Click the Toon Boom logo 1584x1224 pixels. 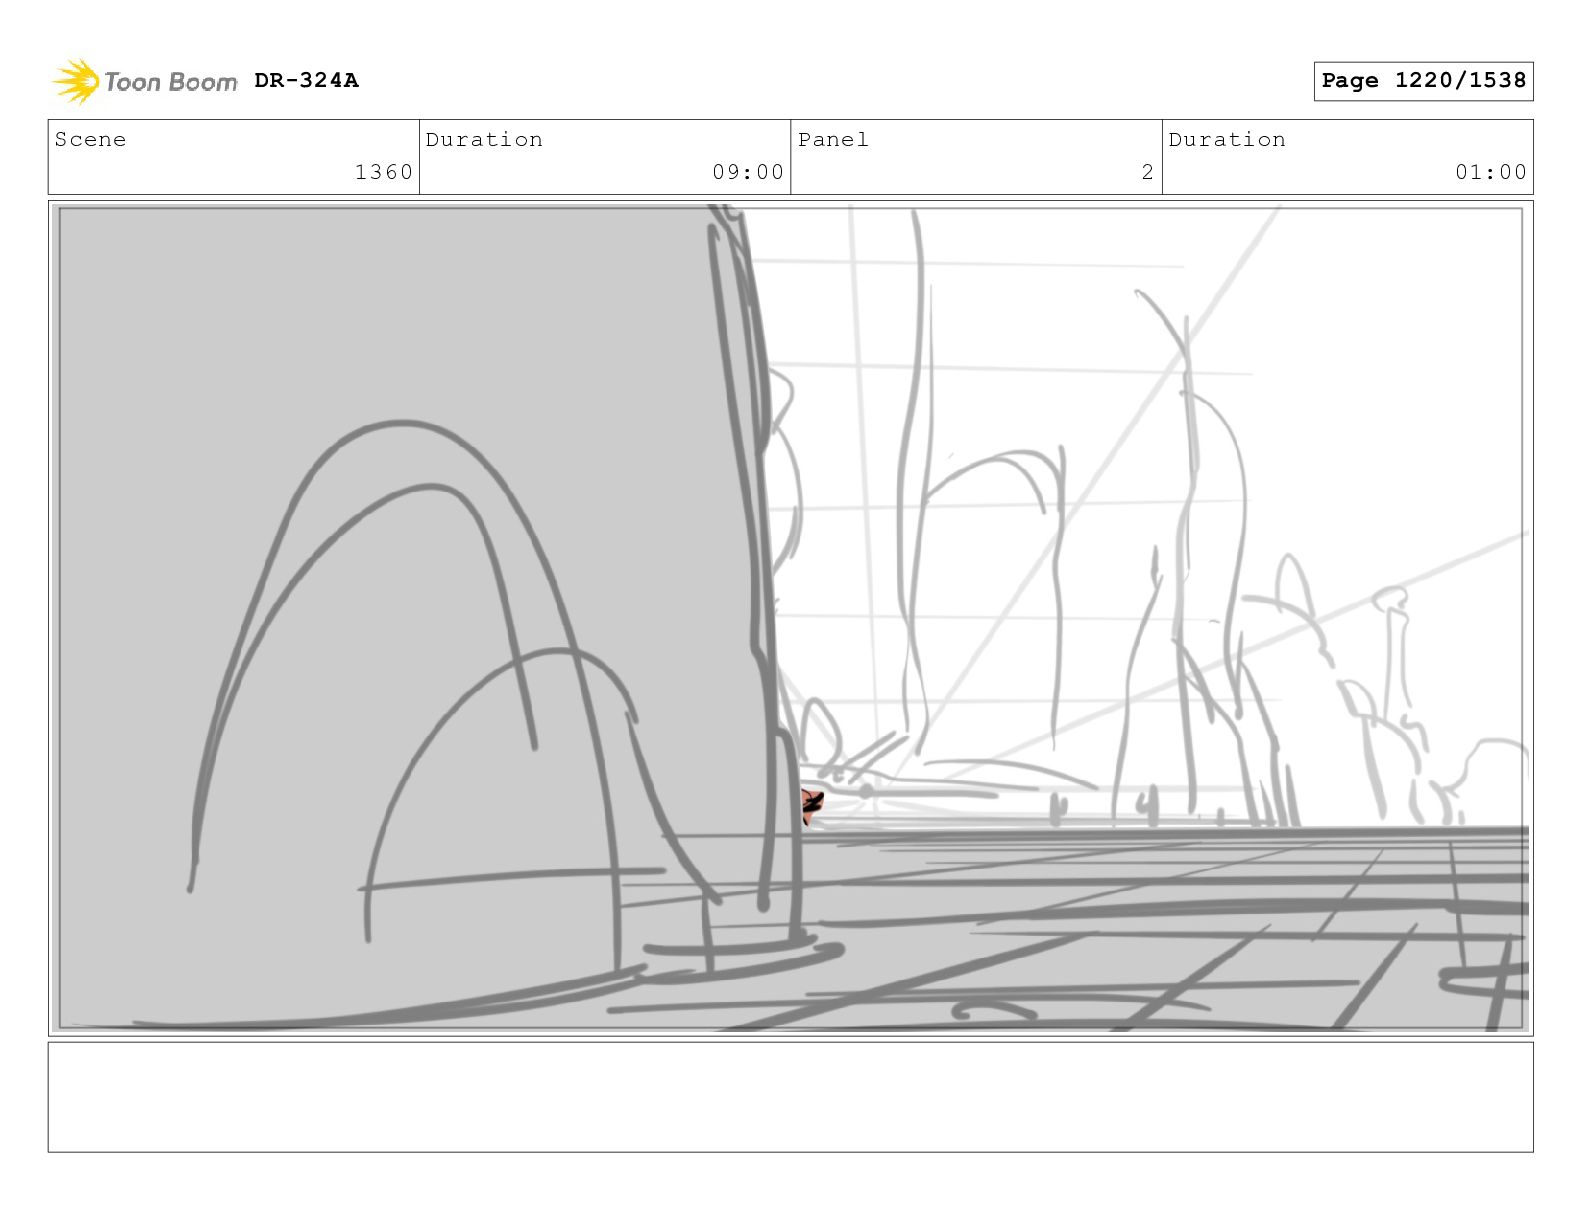tap(145, 81)
